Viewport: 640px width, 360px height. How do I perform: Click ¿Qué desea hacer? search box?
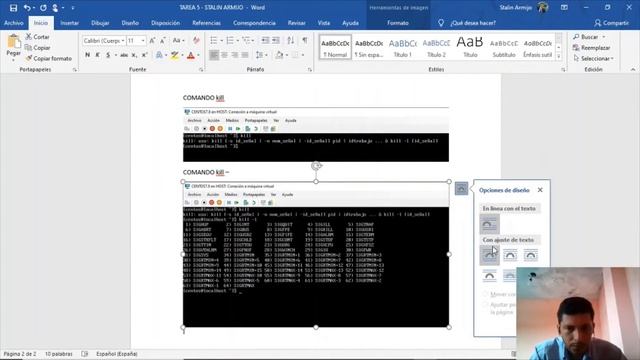473,23
